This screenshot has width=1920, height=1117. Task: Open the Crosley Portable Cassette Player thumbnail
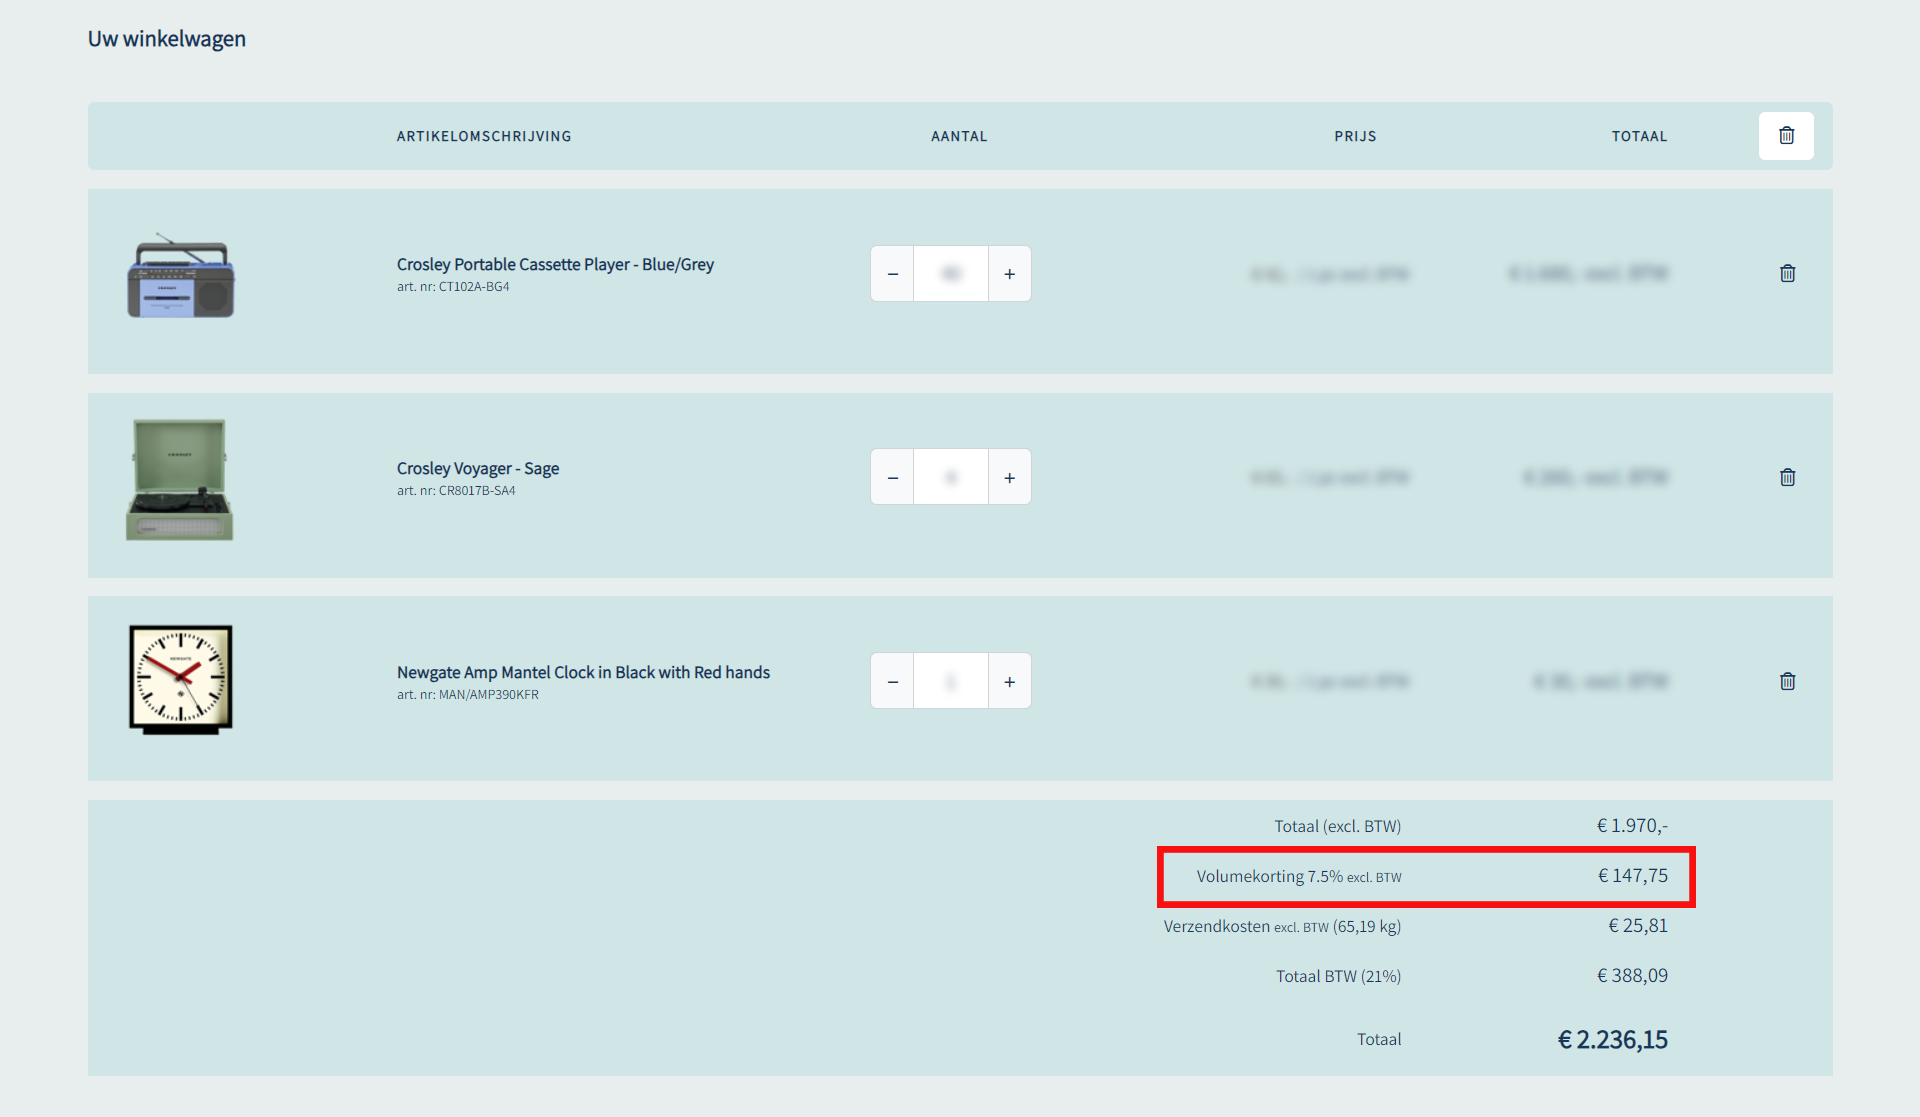click(x=181, y=277)
